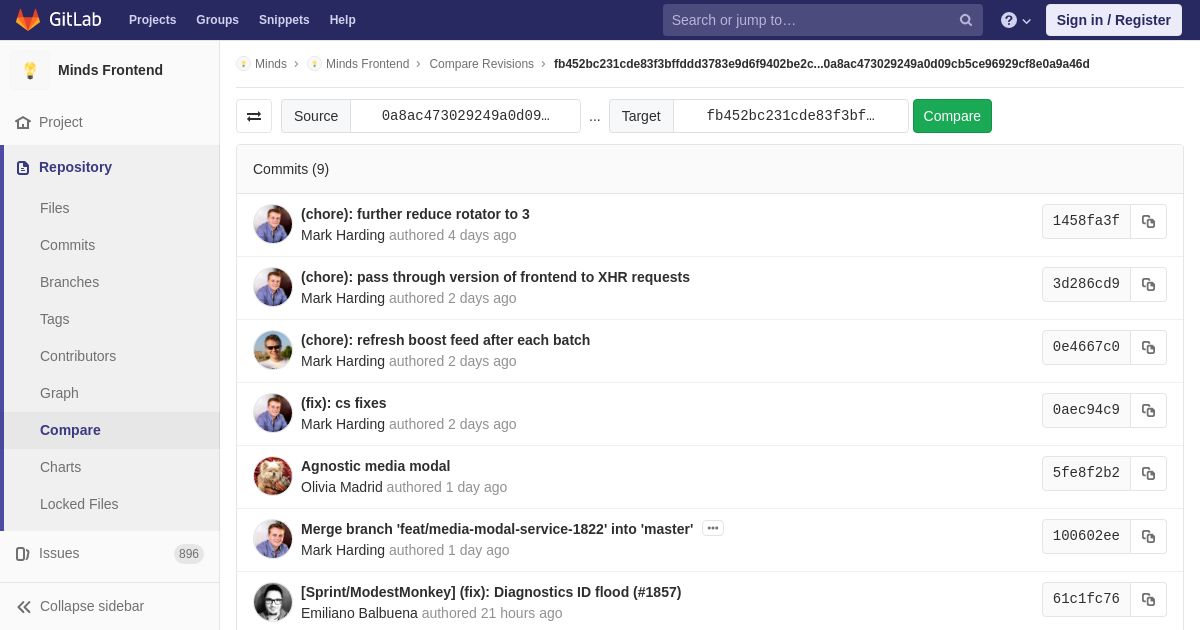Screen dimensions: 1200x630
Task: Open Olivia Madrid's avatar
Action: click(x=273, y=476)
